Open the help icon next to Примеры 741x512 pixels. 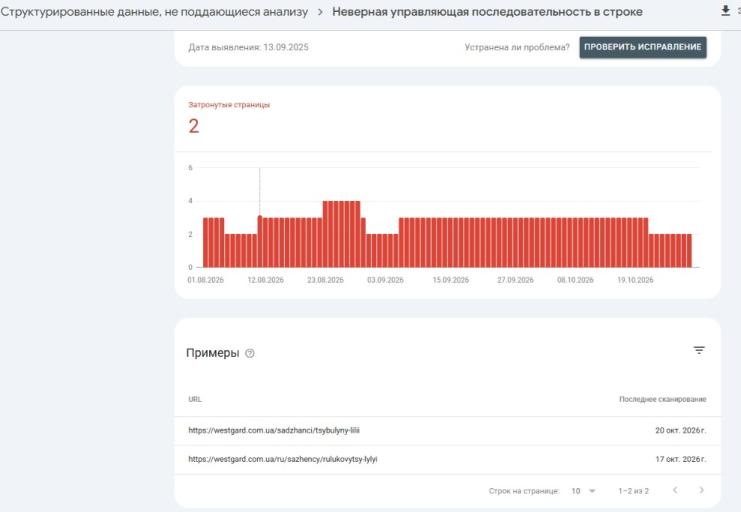[250, 353]
